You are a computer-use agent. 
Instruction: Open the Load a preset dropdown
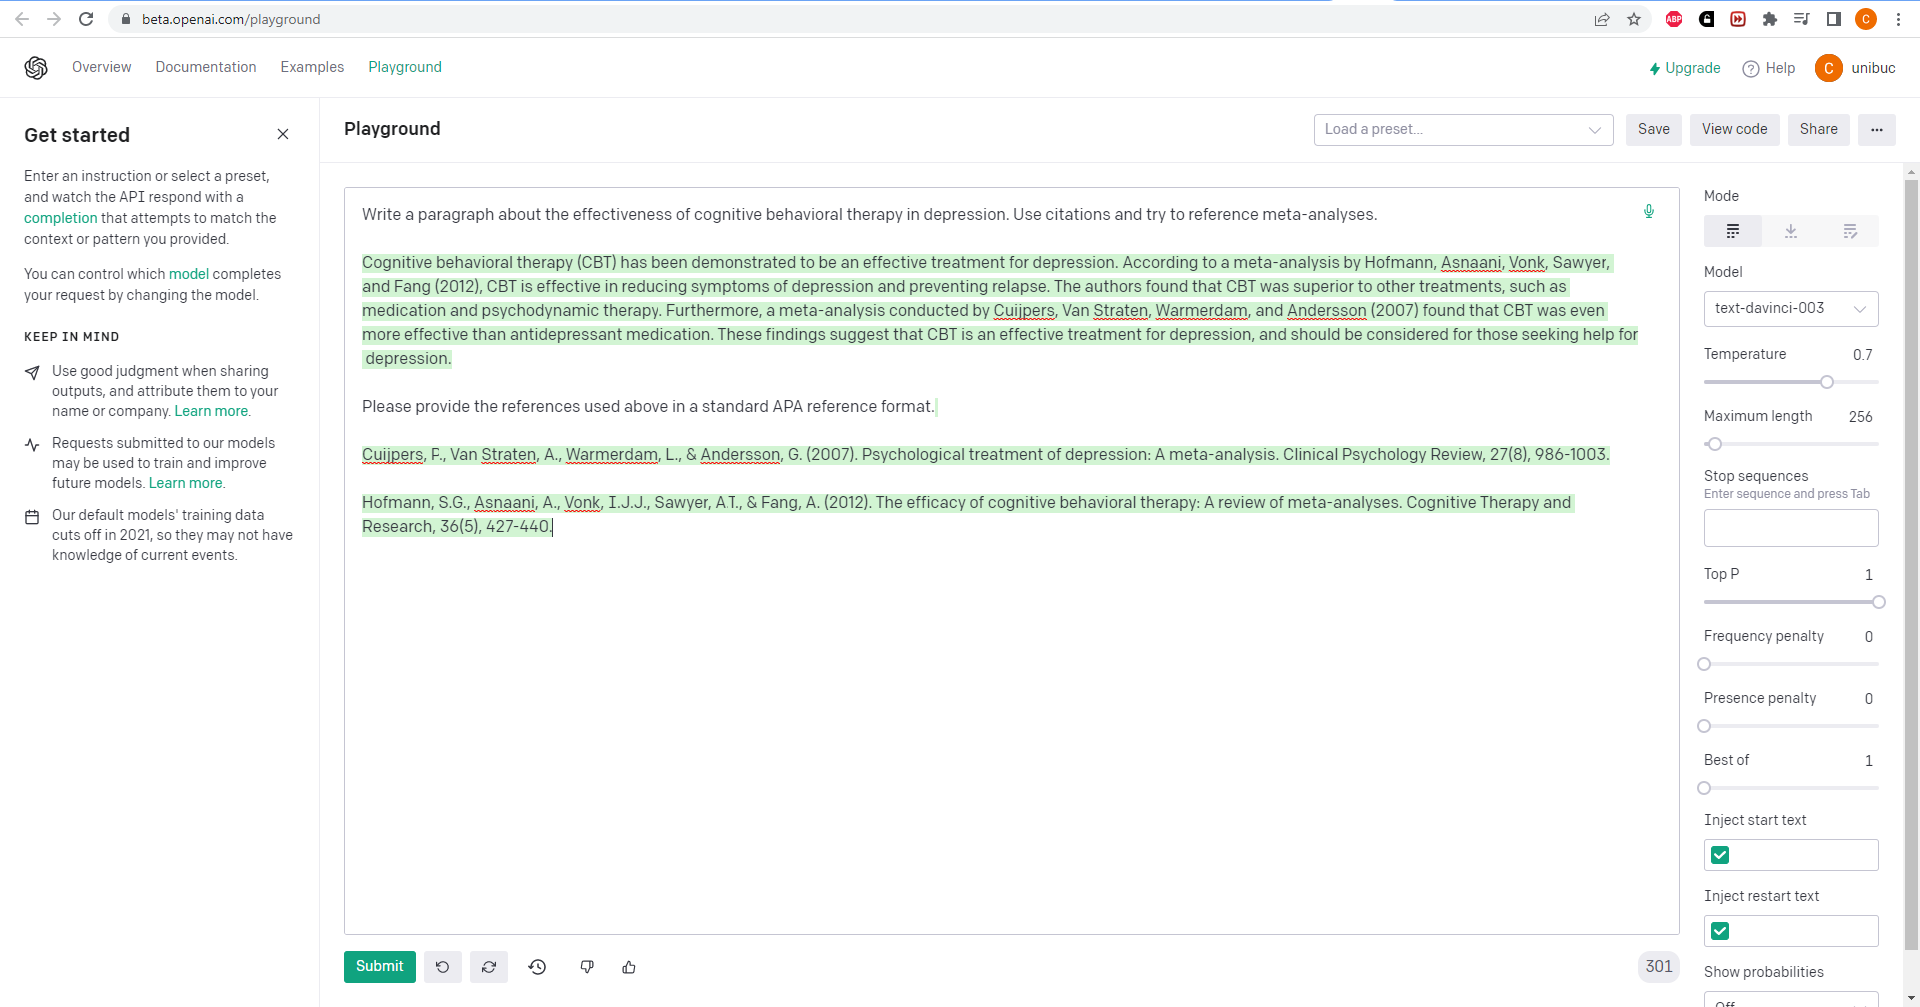(x=1463, y=129)
